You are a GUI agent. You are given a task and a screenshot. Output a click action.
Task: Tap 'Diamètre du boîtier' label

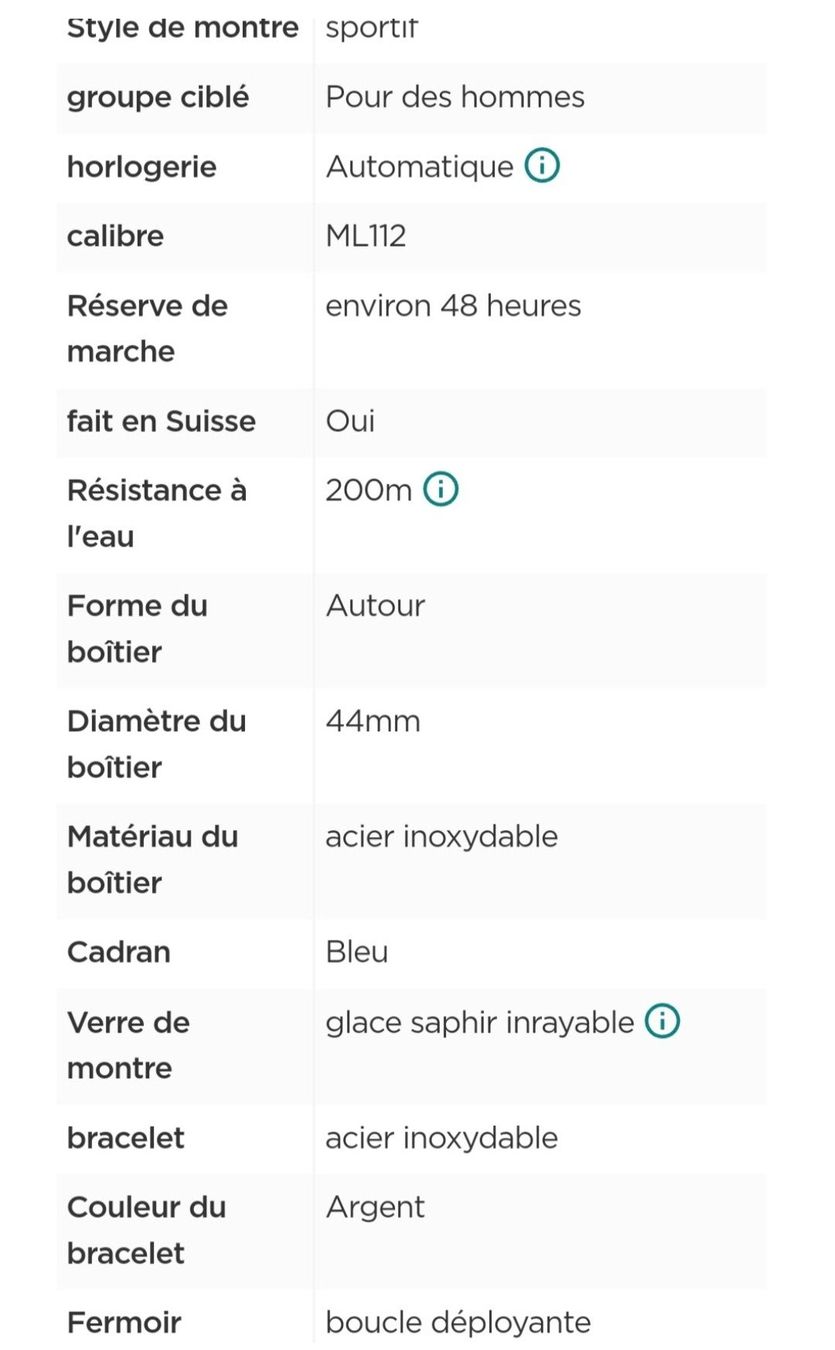(x=157, y=744)
